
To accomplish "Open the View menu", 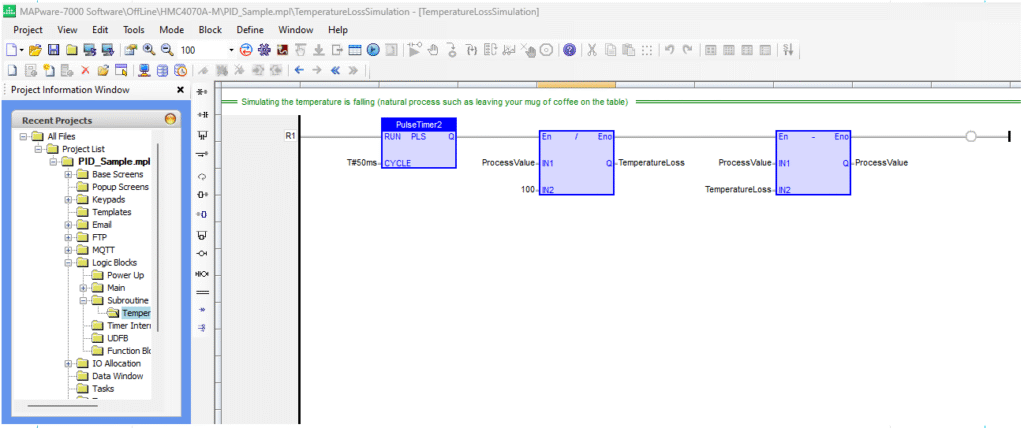I will click(67, 29).
